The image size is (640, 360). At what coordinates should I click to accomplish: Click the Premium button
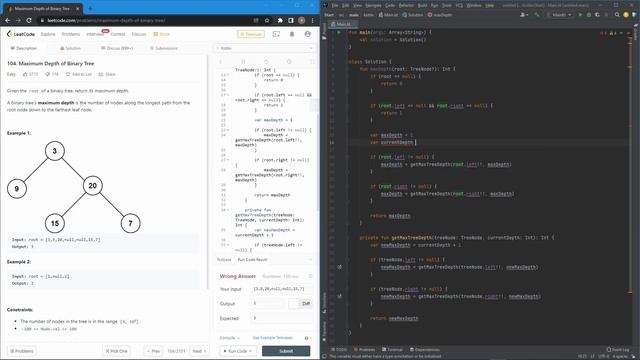tap(251, 34)
